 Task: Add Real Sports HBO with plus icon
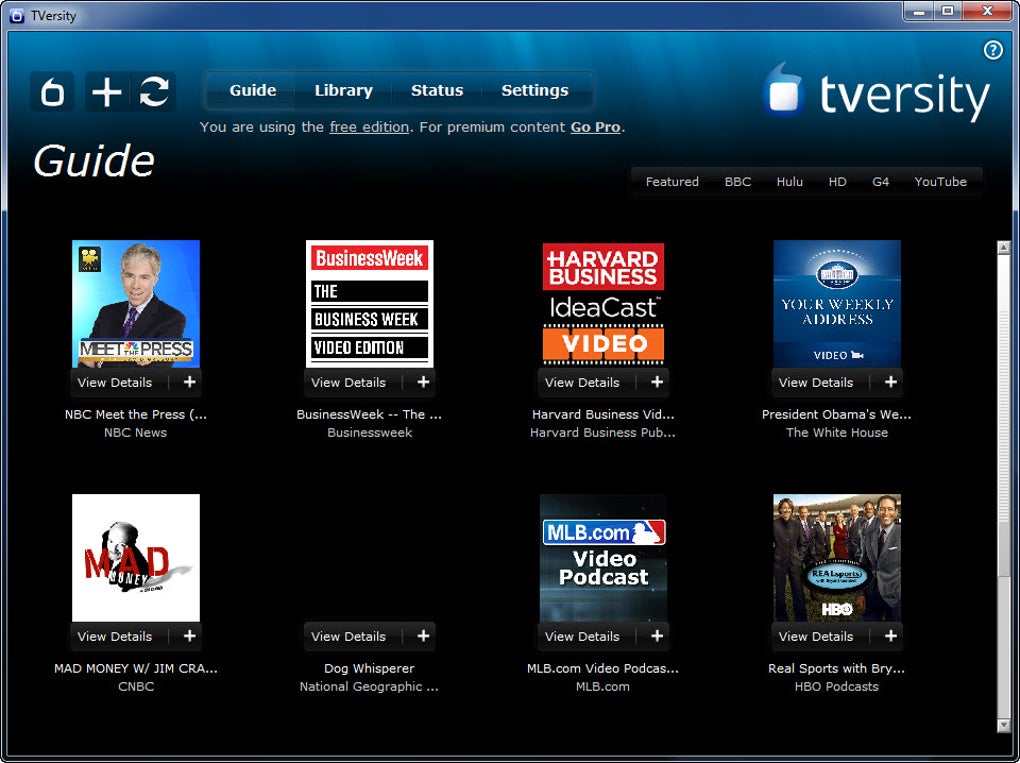point(891,636)
